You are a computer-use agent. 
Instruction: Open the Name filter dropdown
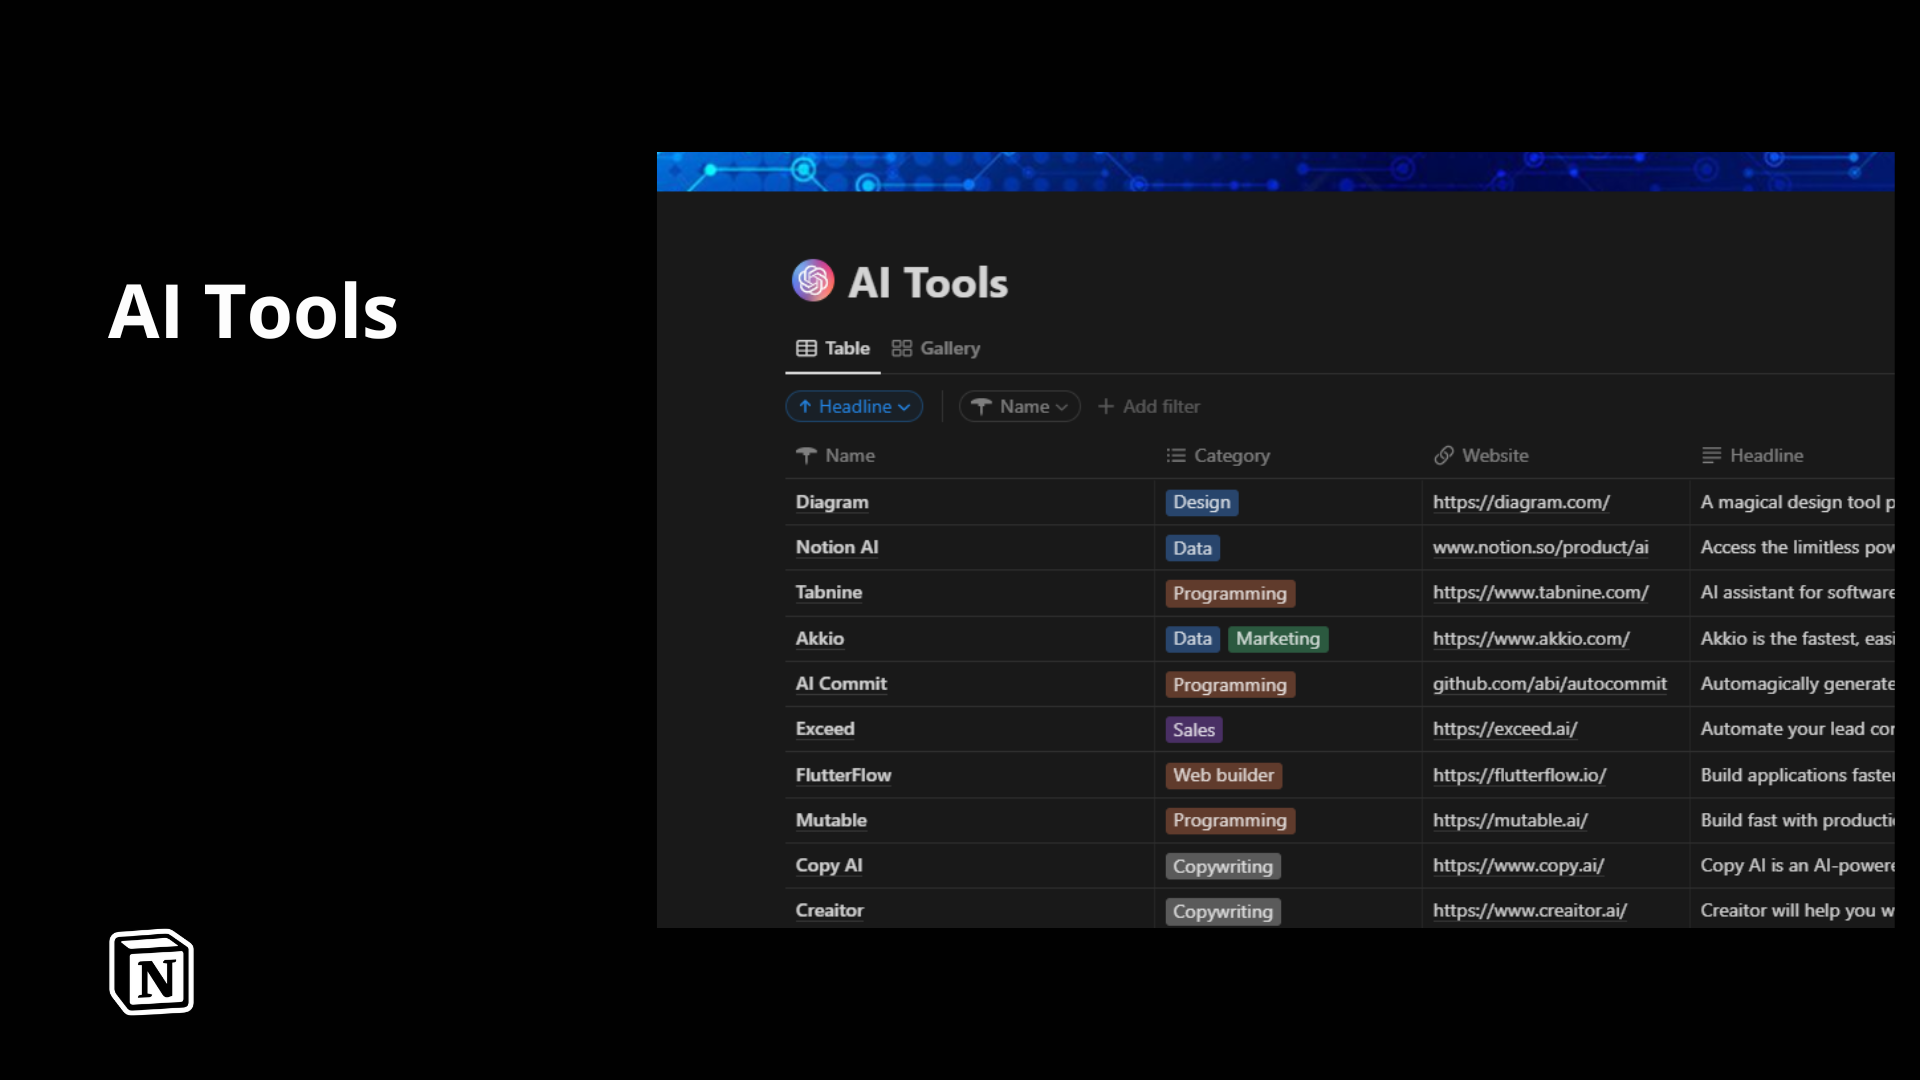[1020, 406]
